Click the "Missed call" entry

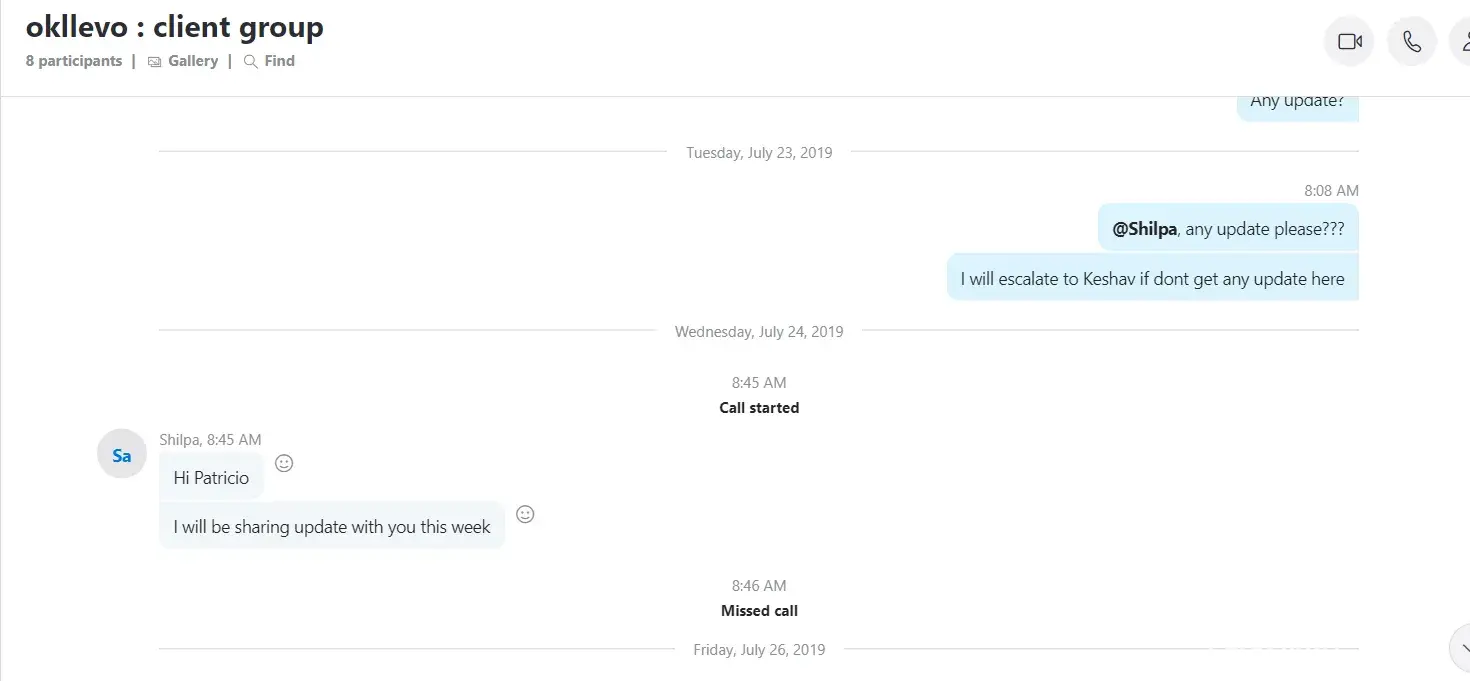point(759,611)
